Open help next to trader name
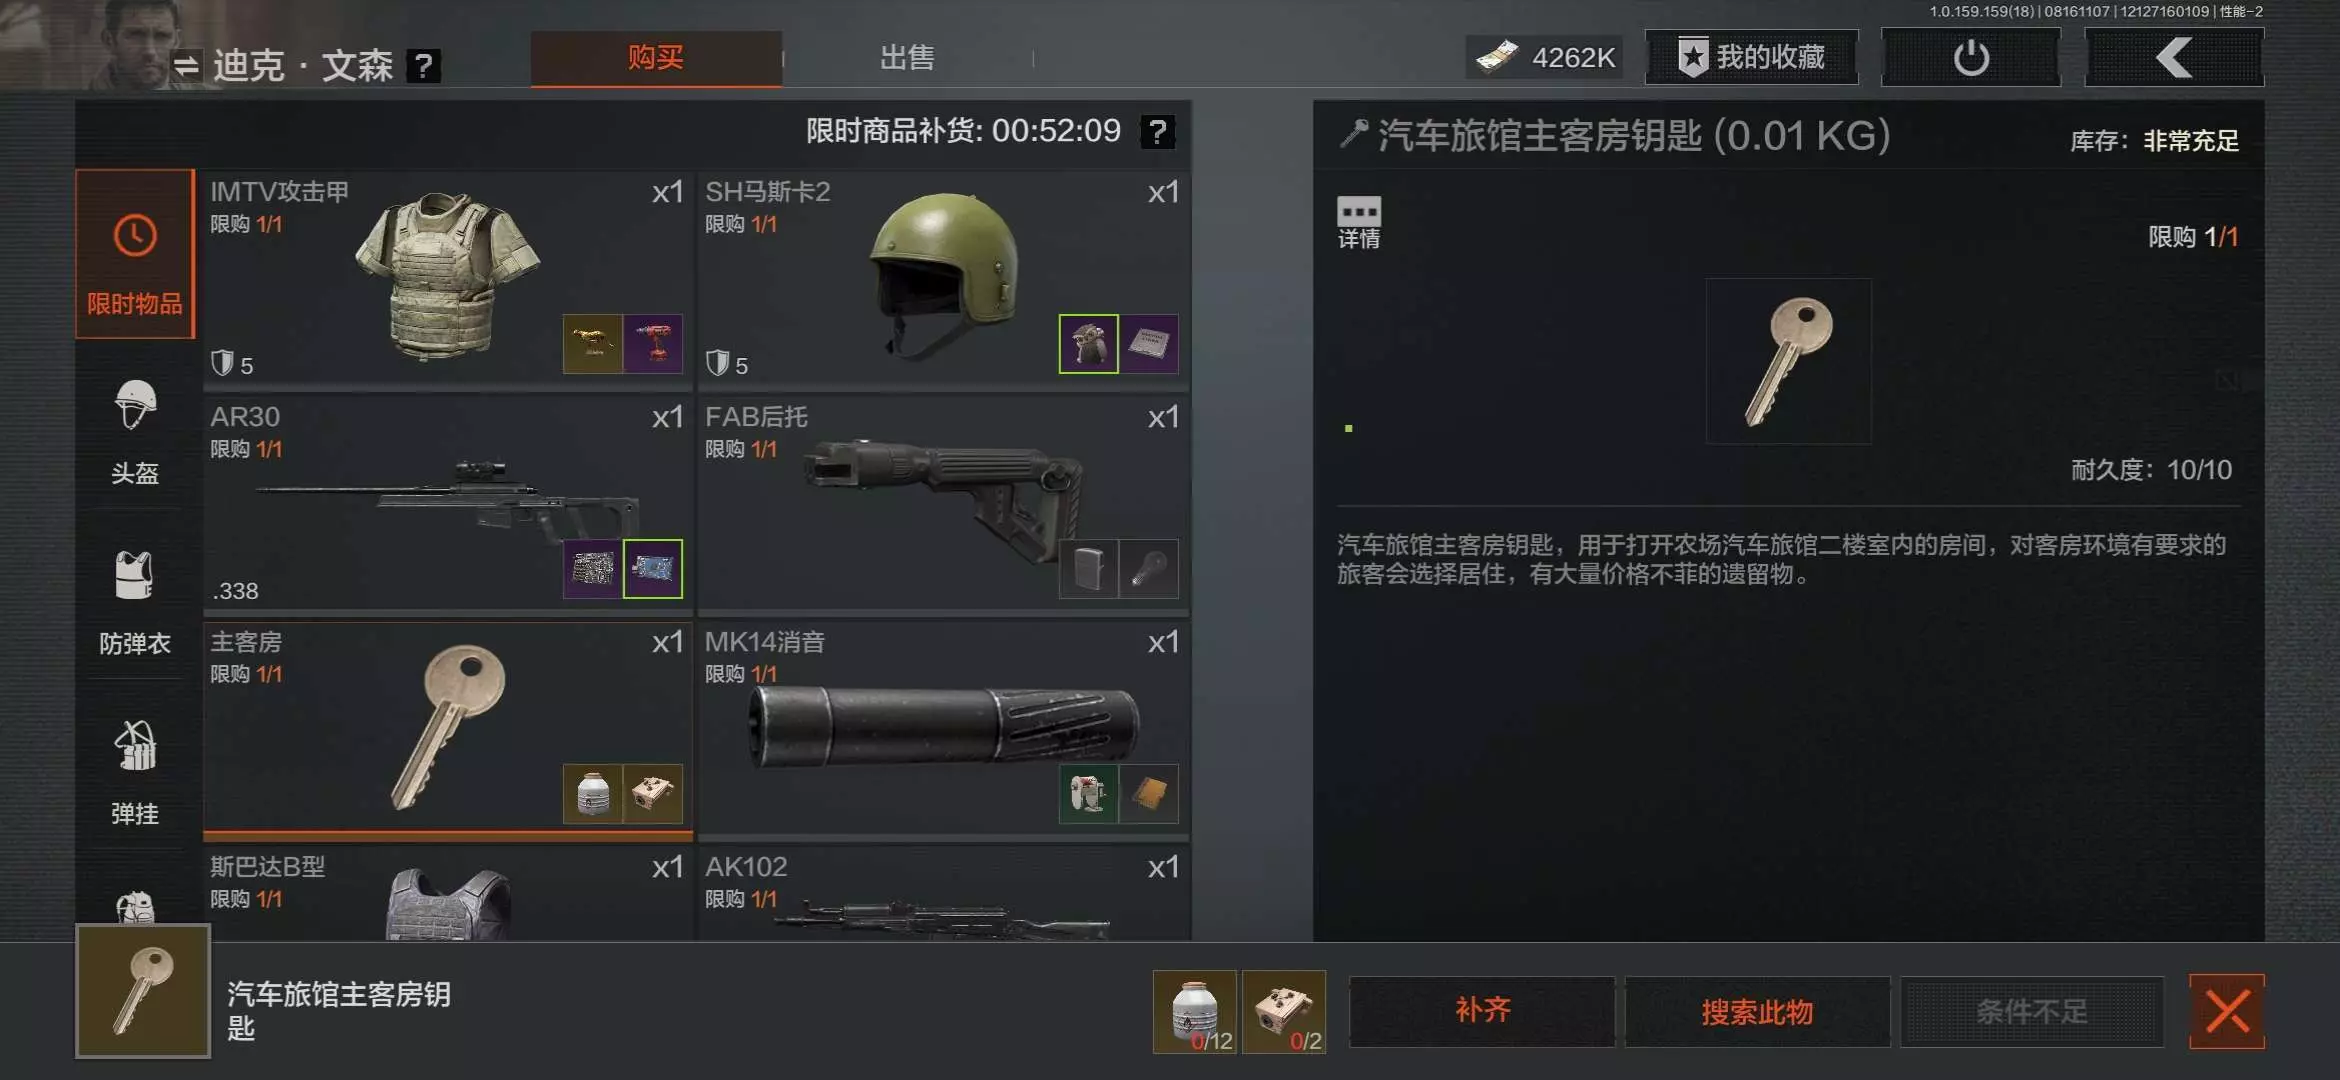Image resolution: width=2340 pixels, height=1080 pixels. point(424,66)
